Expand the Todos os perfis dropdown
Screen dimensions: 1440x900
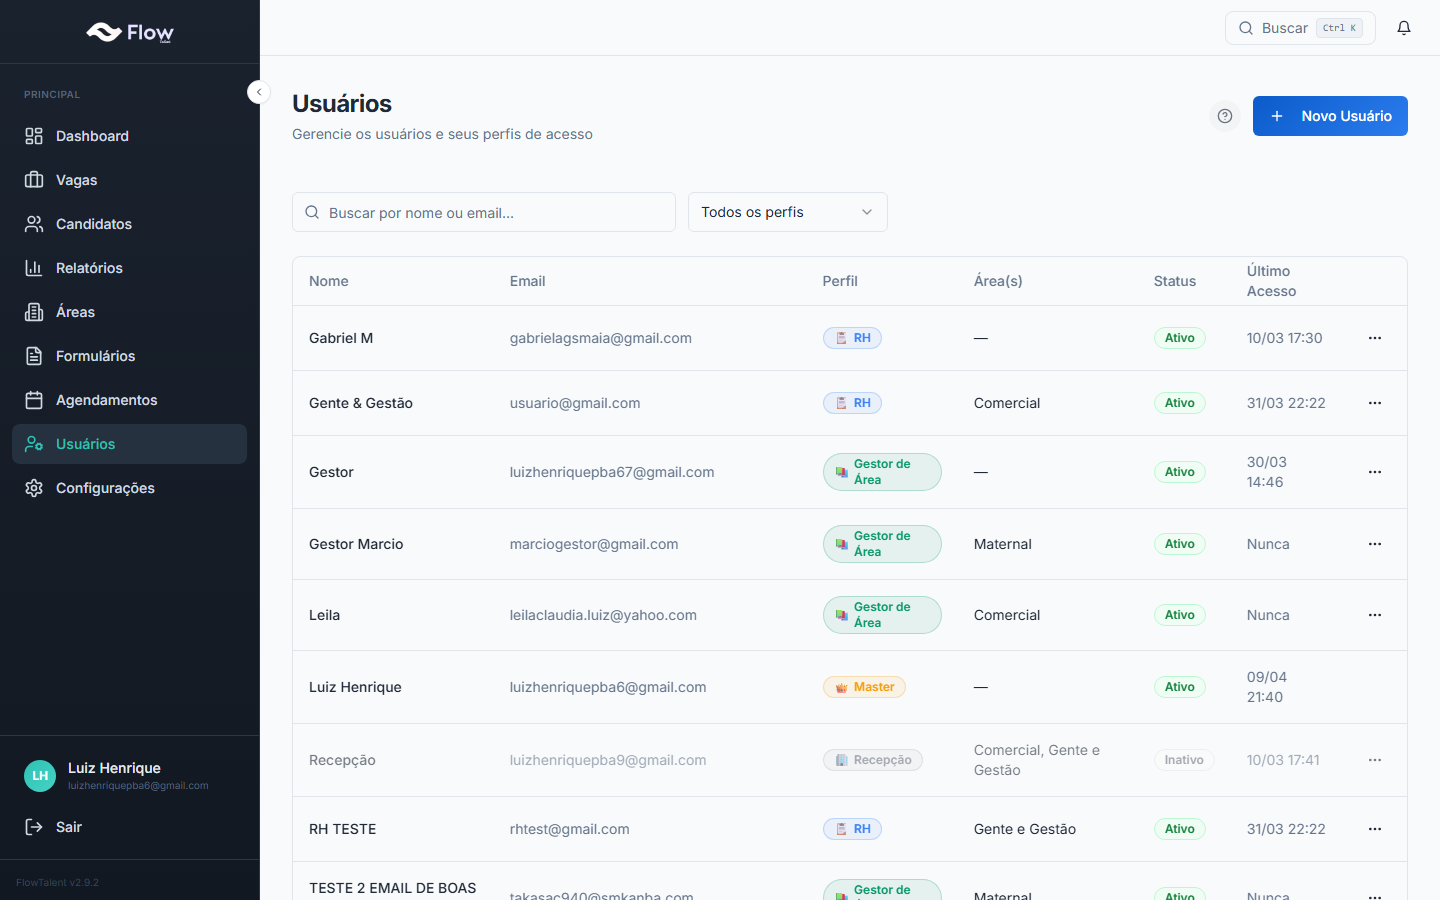tap(787, 212)
